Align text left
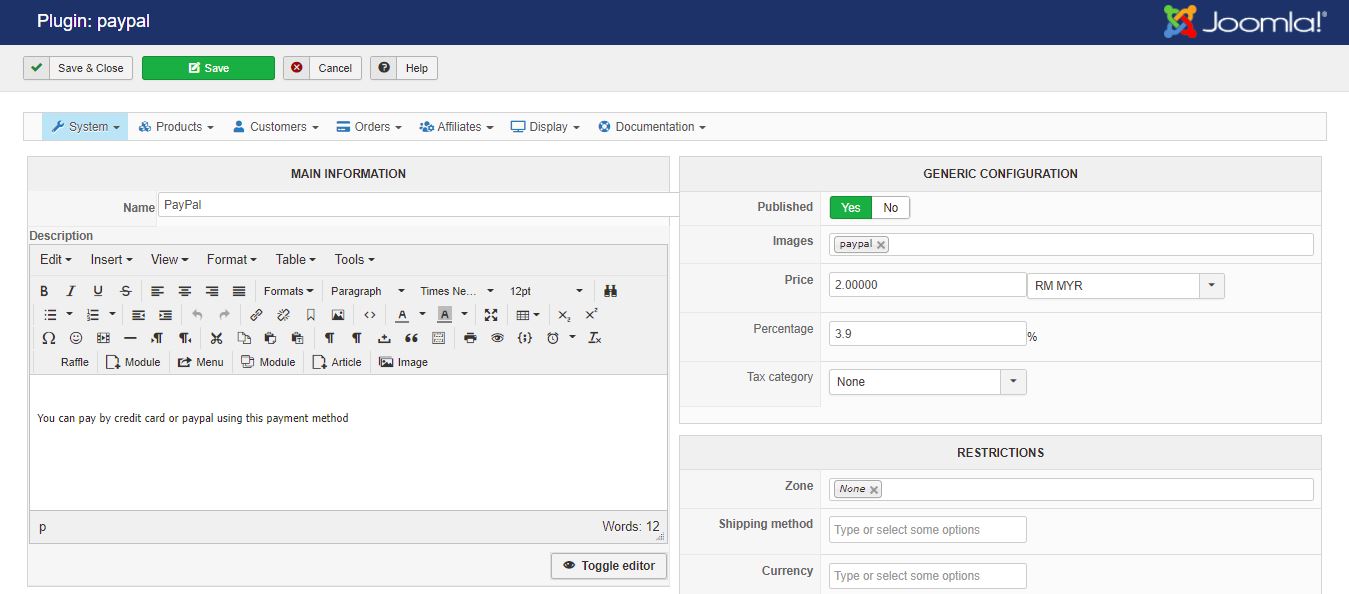This screenshot has height=594, width=1349. [158, 291]
